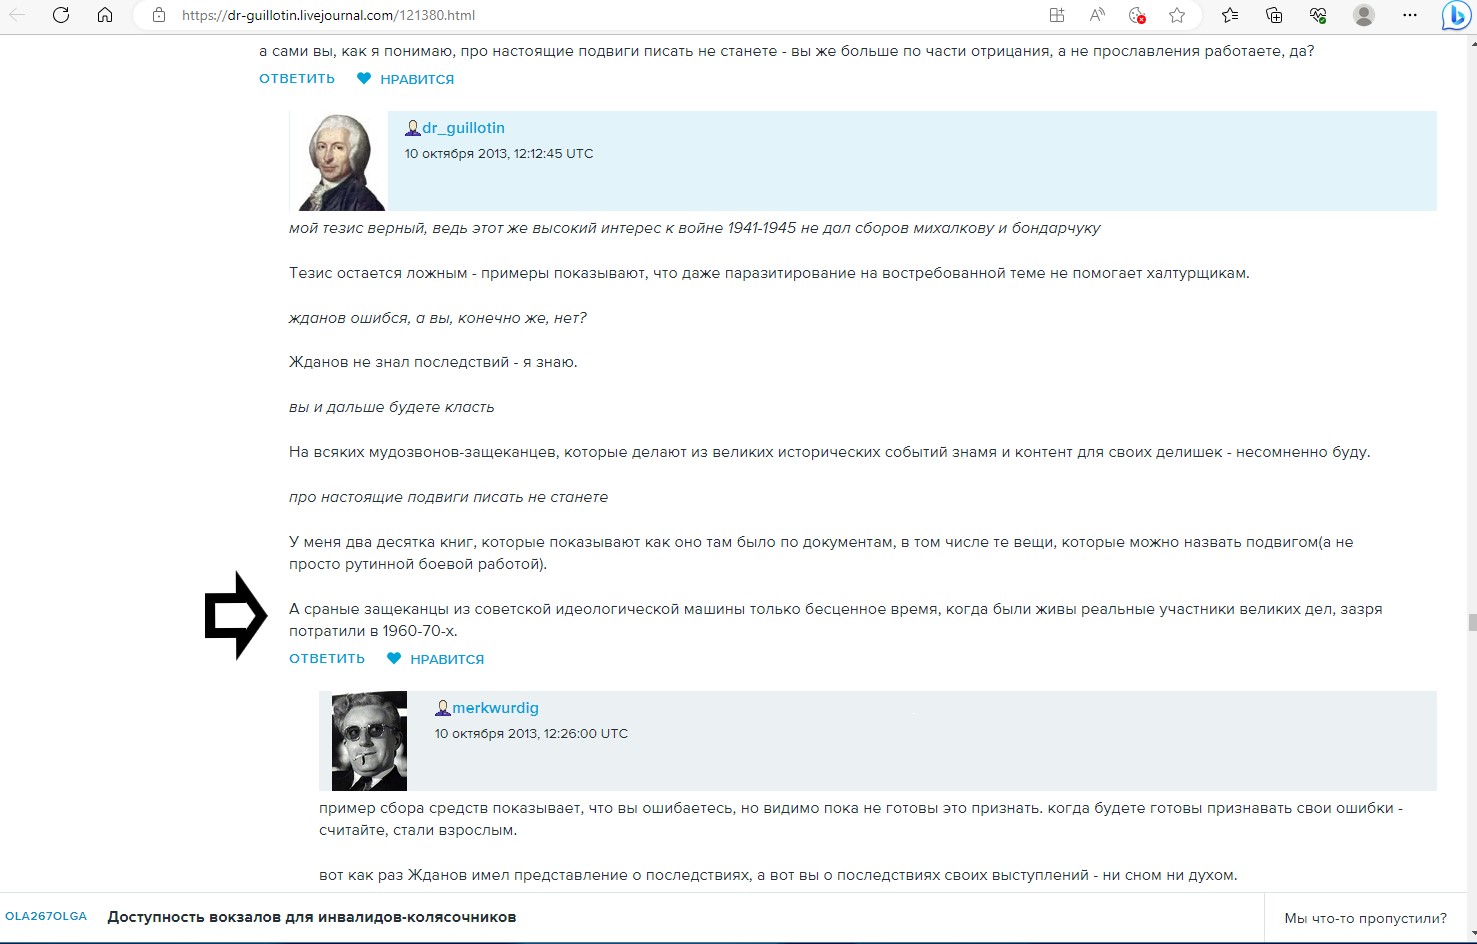Click merkwurdig's black-and-white avatar thumbnail

369,741
